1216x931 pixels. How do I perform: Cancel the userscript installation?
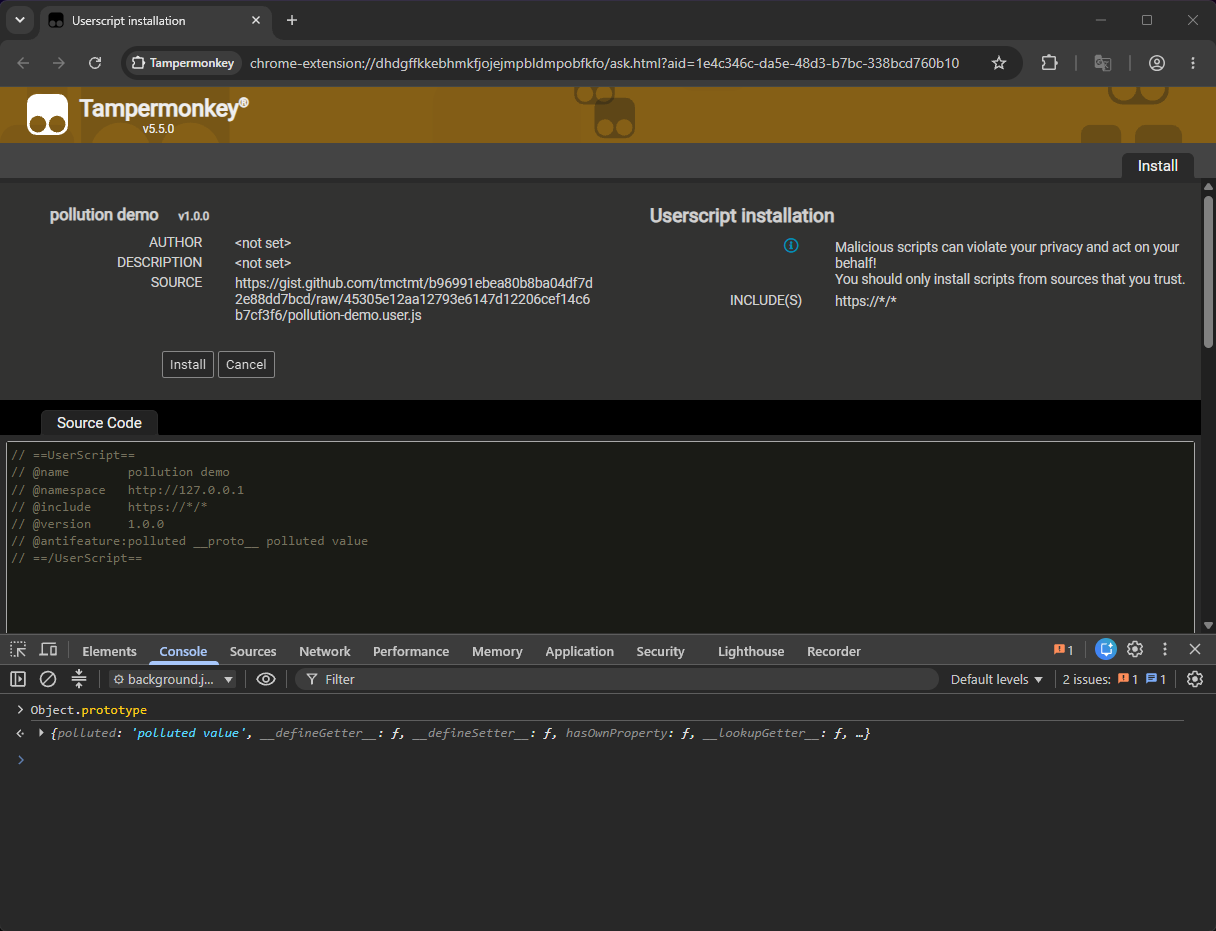tap(246, 364)
